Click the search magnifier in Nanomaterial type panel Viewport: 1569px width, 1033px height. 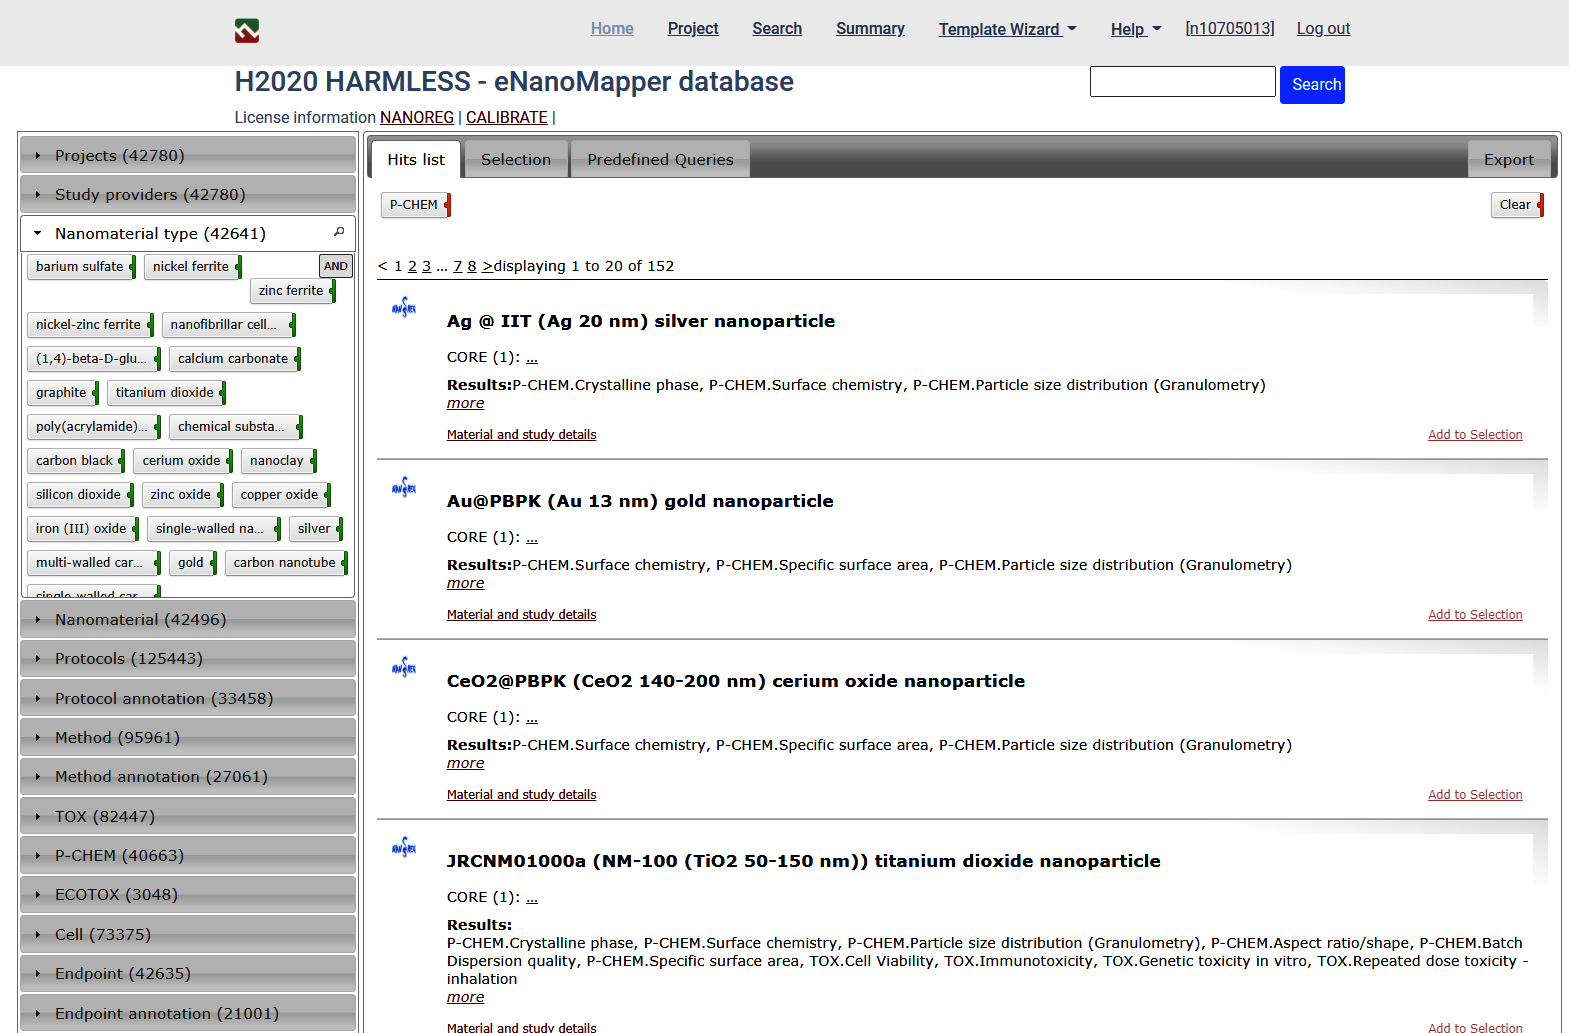(x=339, y=232)
